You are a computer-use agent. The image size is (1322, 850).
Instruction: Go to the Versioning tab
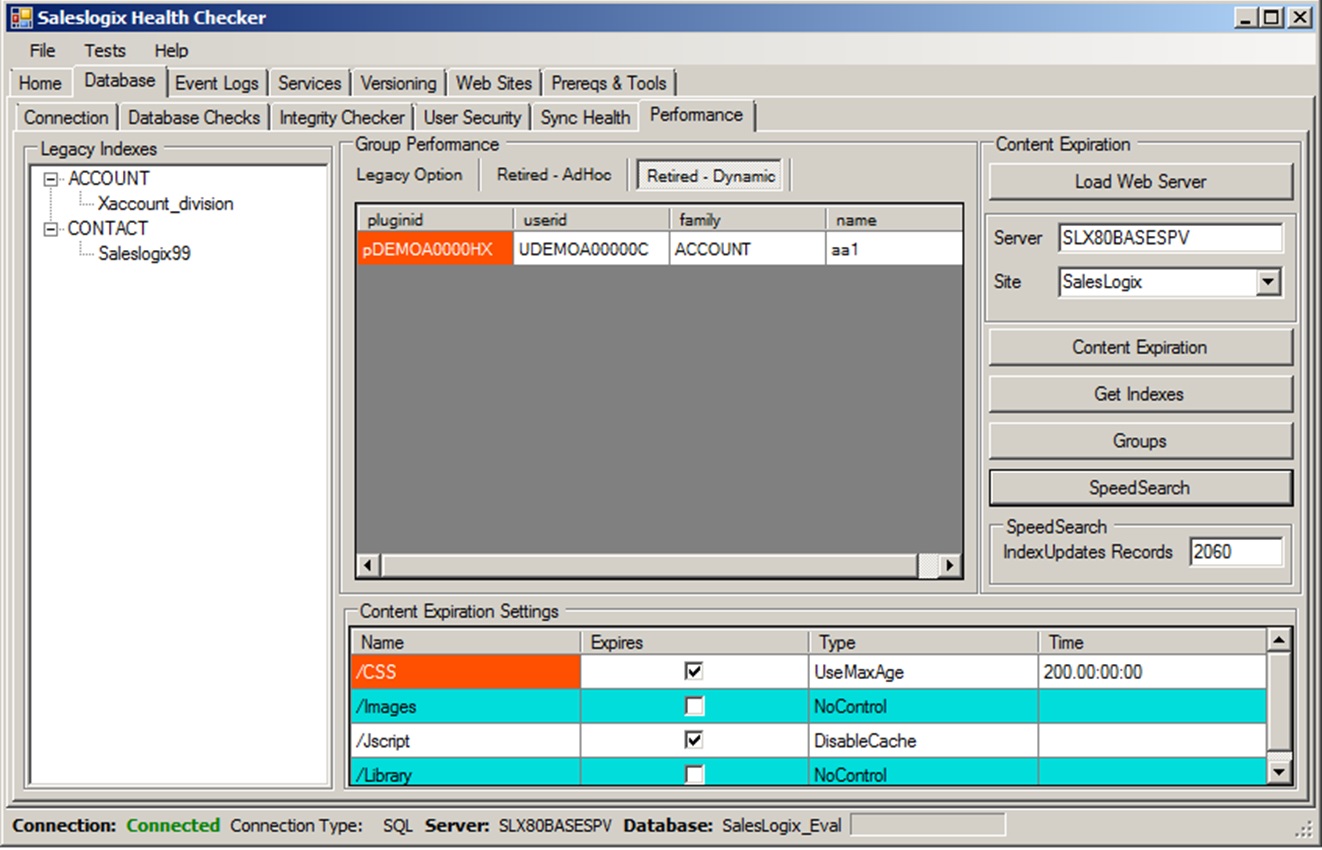(398, 83)
